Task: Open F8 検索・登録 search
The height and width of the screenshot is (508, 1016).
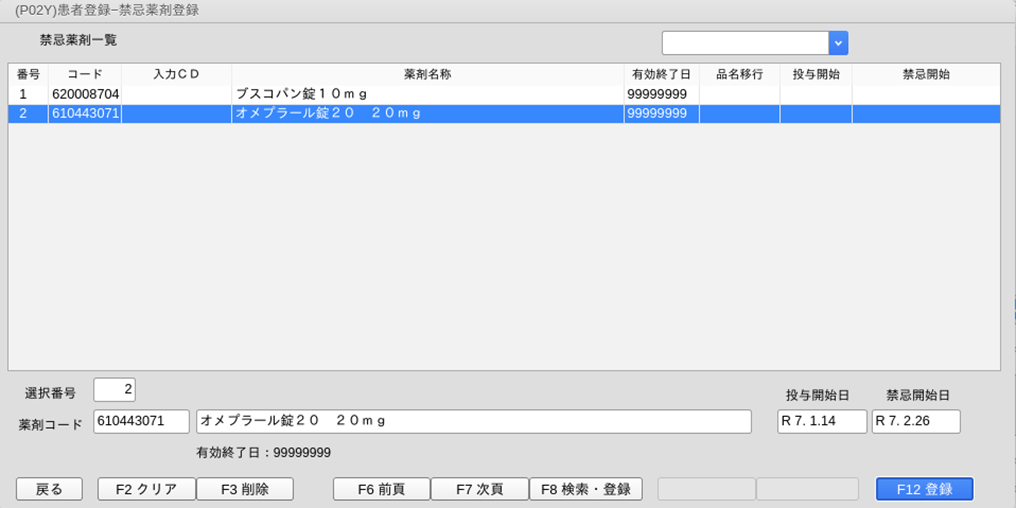Action: click(584, 489)
